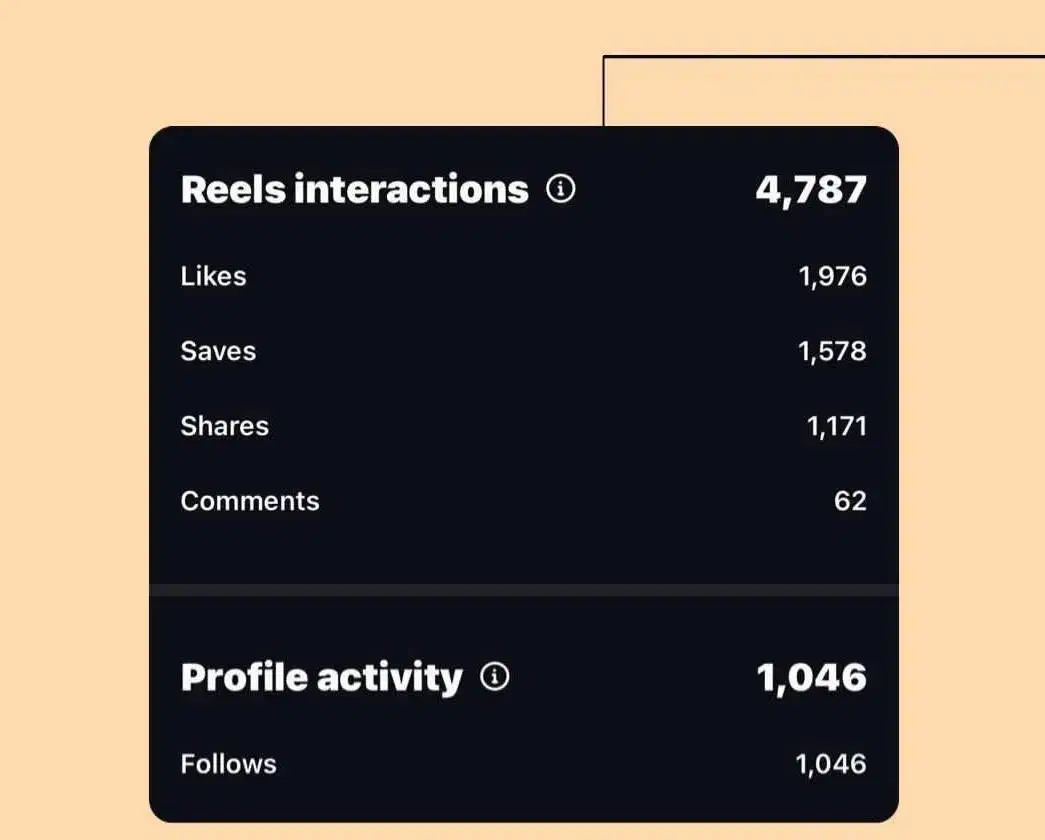Select the Shares label
Image resolution: width=1045 pixels, height=840 pixels.
click(x=224, y=426)
